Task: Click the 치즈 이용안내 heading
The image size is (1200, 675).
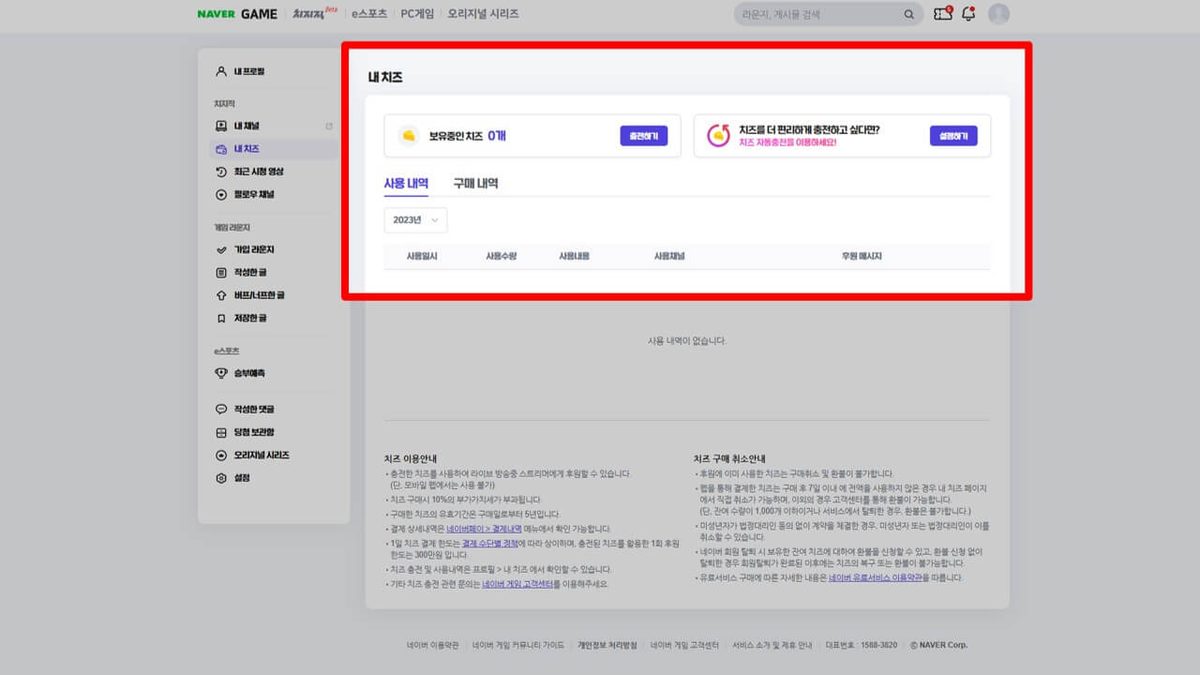Action: pos(410,458)
